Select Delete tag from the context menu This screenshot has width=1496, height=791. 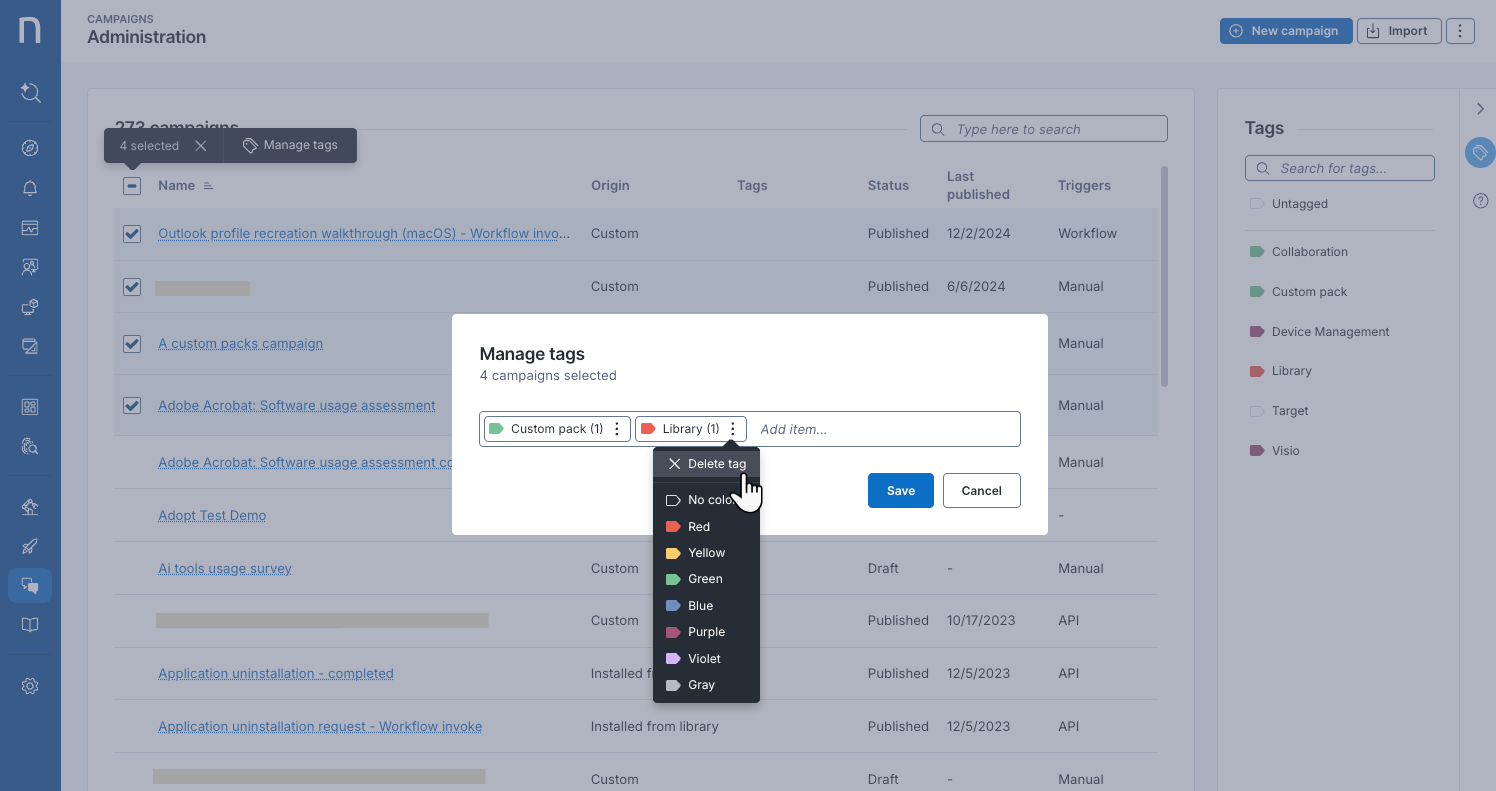707,463
